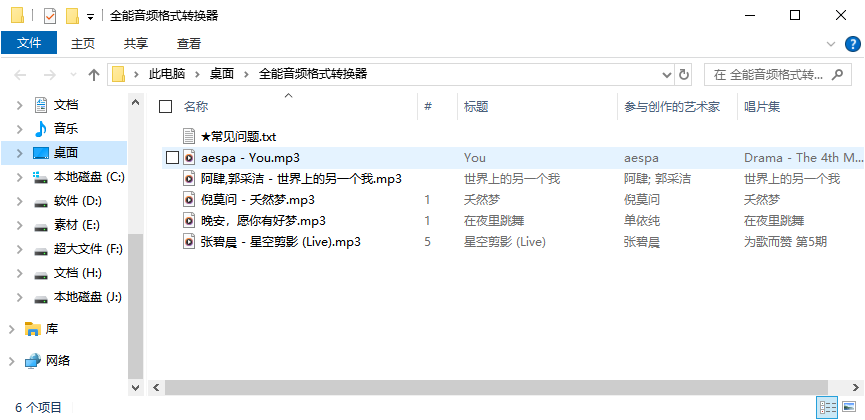Image resolution: width=865 pixels, height=420 pixels.
Task: Select file name 张碧晨 - 星空剪影 (Live).mp3
Action: pos(281,242)
